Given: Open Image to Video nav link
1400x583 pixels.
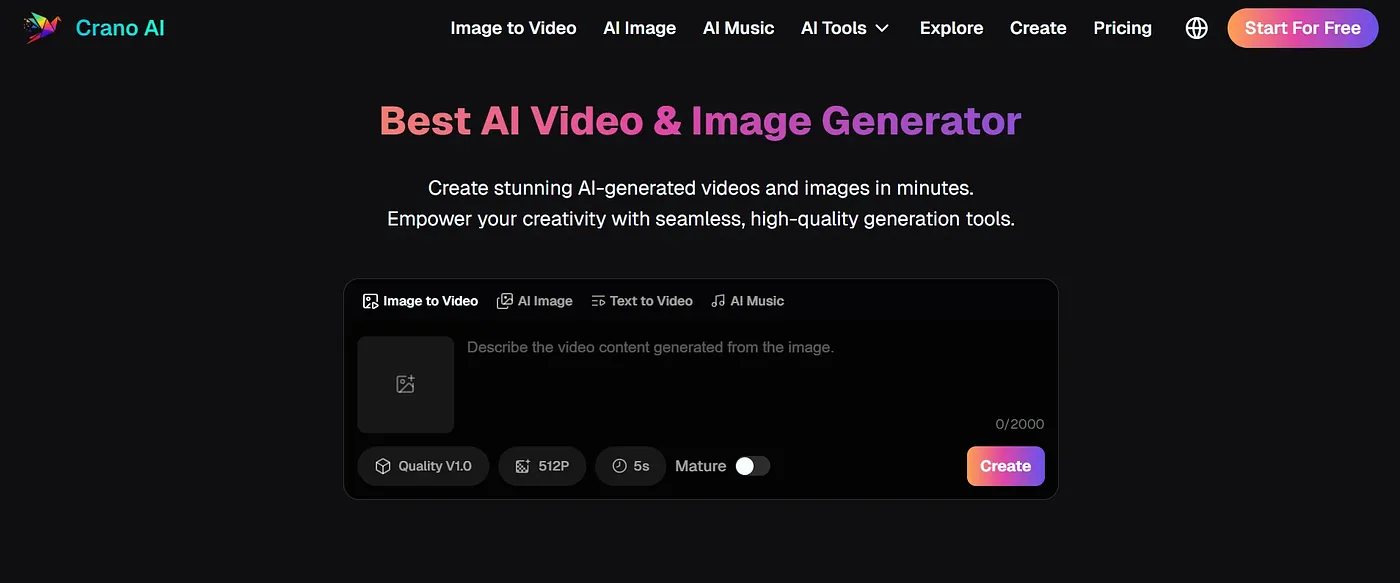Looking at the screenshot, I should pos(513,28).
